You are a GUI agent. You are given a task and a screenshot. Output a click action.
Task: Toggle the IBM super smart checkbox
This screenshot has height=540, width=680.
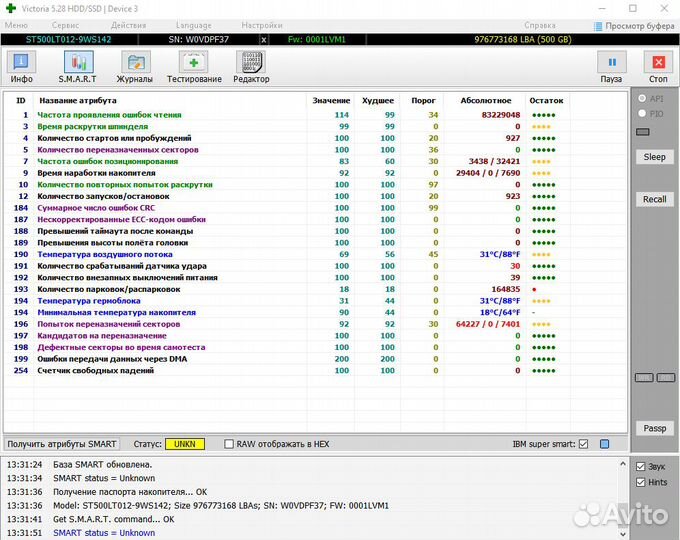[583, 444]
